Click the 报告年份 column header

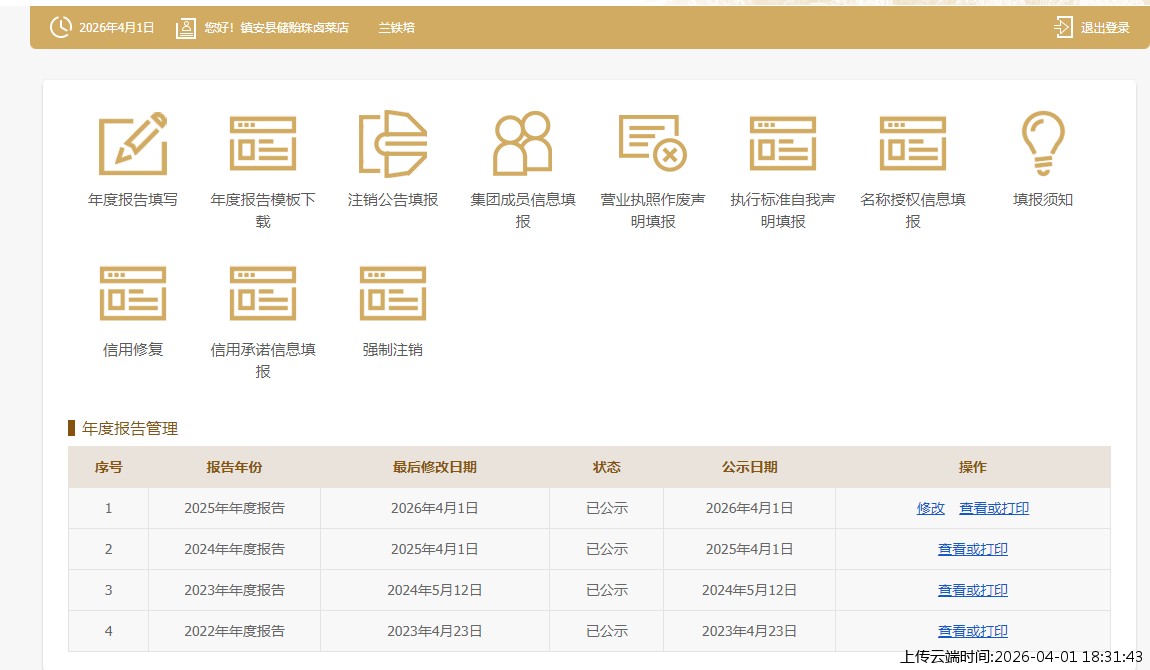[234, 467]
